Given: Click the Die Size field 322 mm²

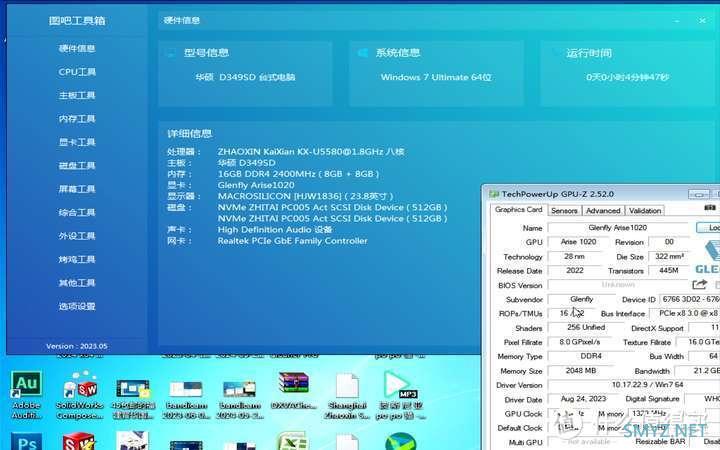Looking at the screenshot, I should coord(669,256).
